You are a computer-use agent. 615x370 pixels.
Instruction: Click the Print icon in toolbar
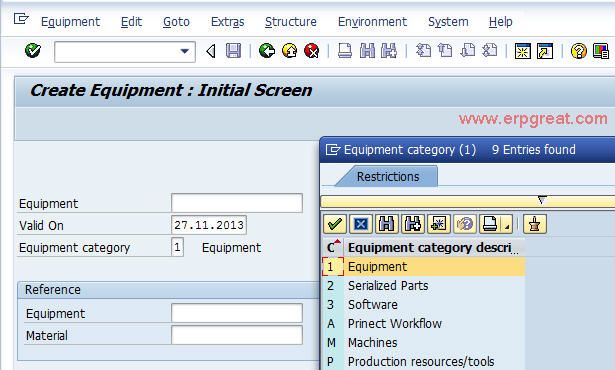tap(345, 51)
